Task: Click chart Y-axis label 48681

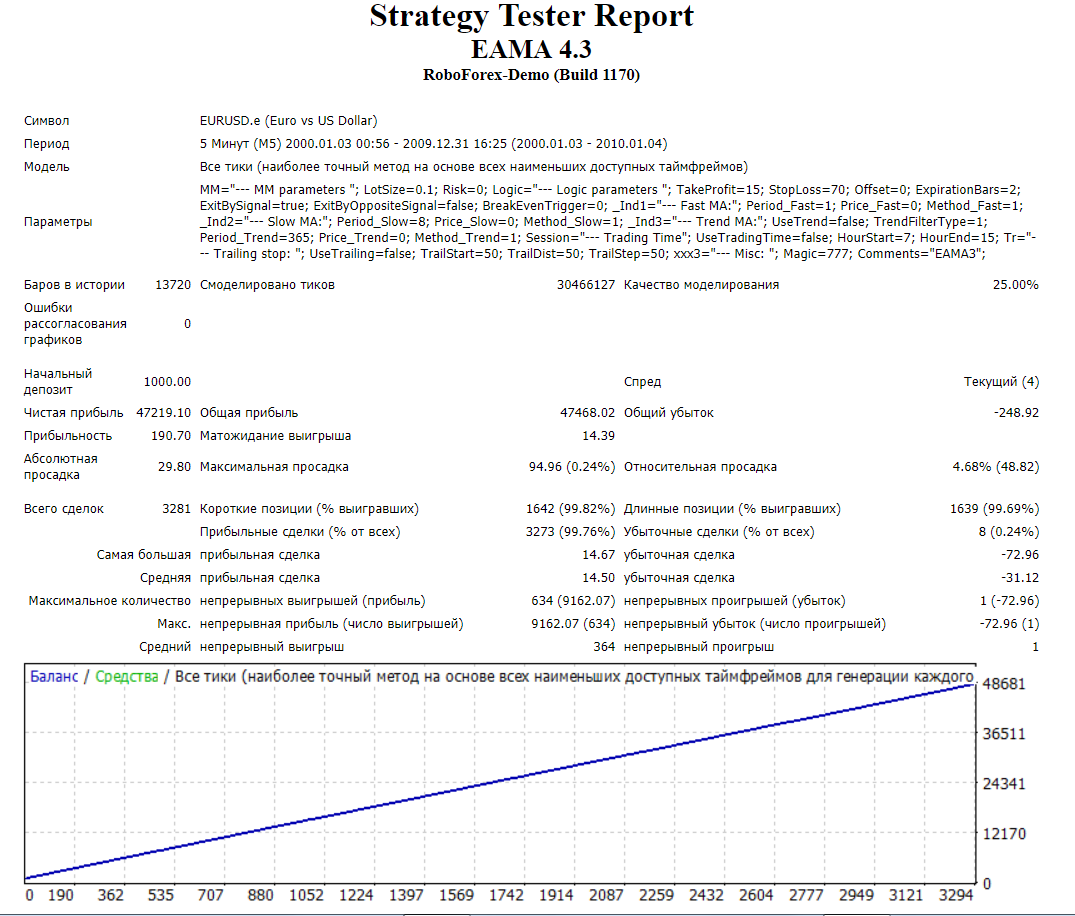Action: tap(1004, 684)
